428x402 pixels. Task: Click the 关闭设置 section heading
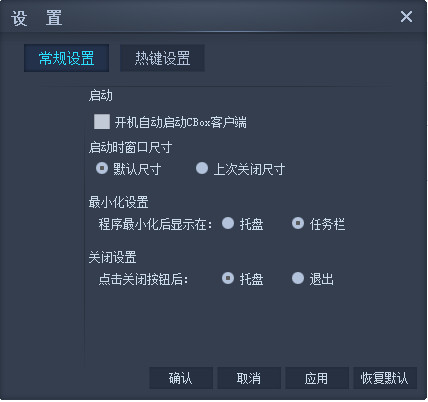tap(112, 257)
